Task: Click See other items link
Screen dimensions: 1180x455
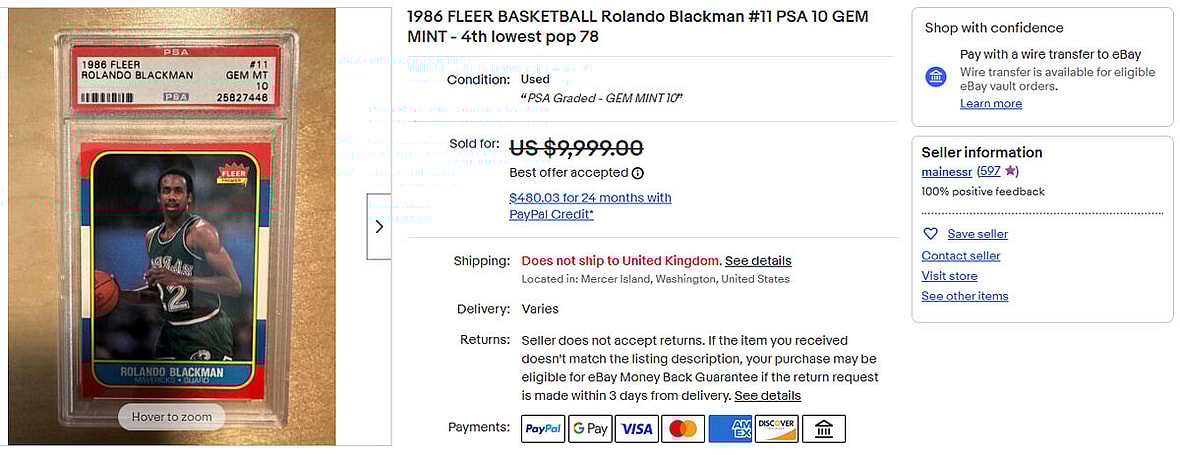Action: 964,296
